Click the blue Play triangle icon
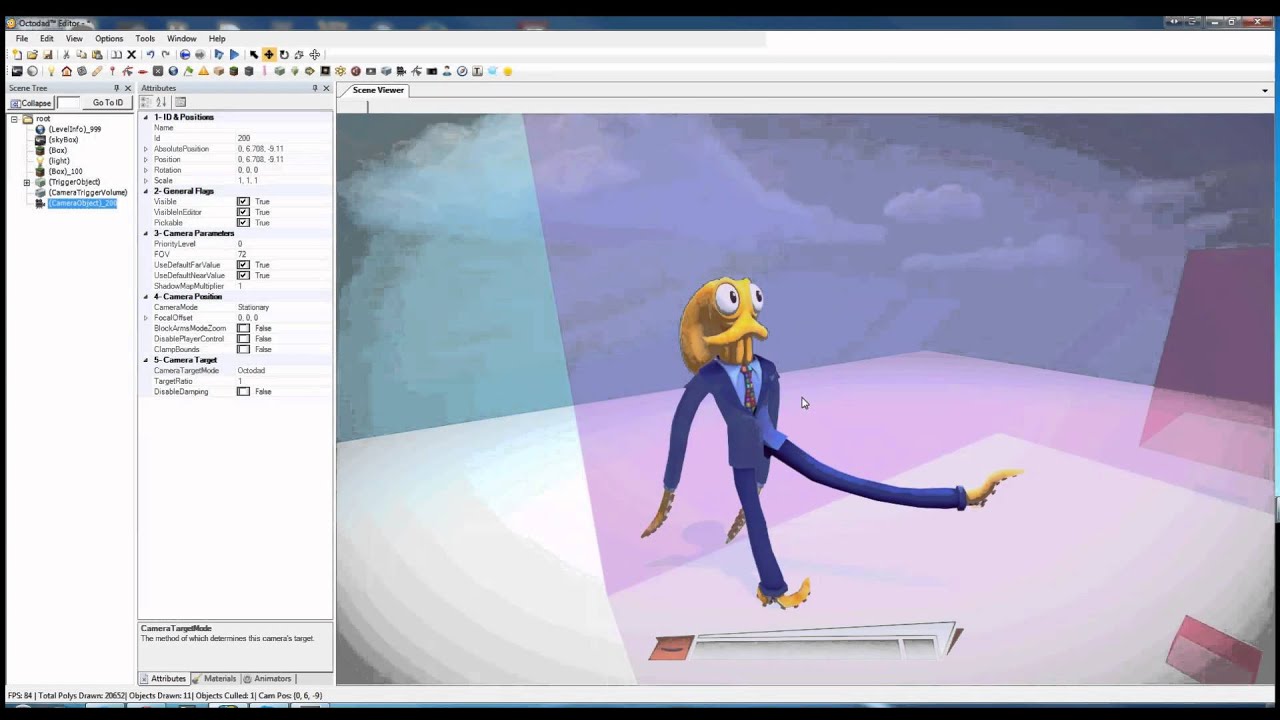Viewport: 1280px width, 720px height. 234,54
